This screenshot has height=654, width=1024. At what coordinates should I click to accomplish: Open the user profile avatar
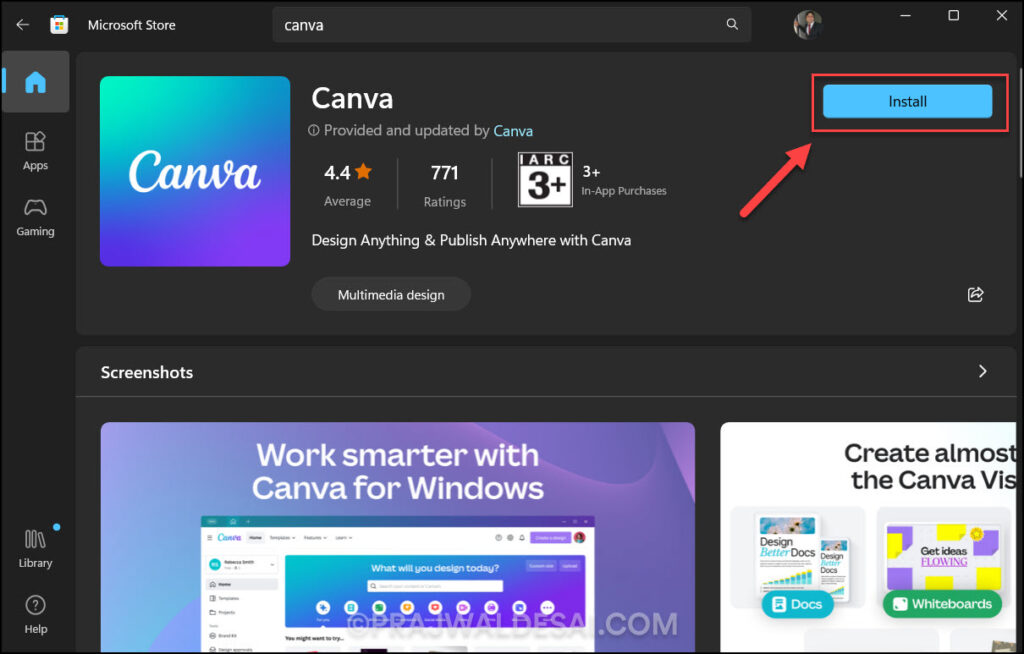click(807, 25)
